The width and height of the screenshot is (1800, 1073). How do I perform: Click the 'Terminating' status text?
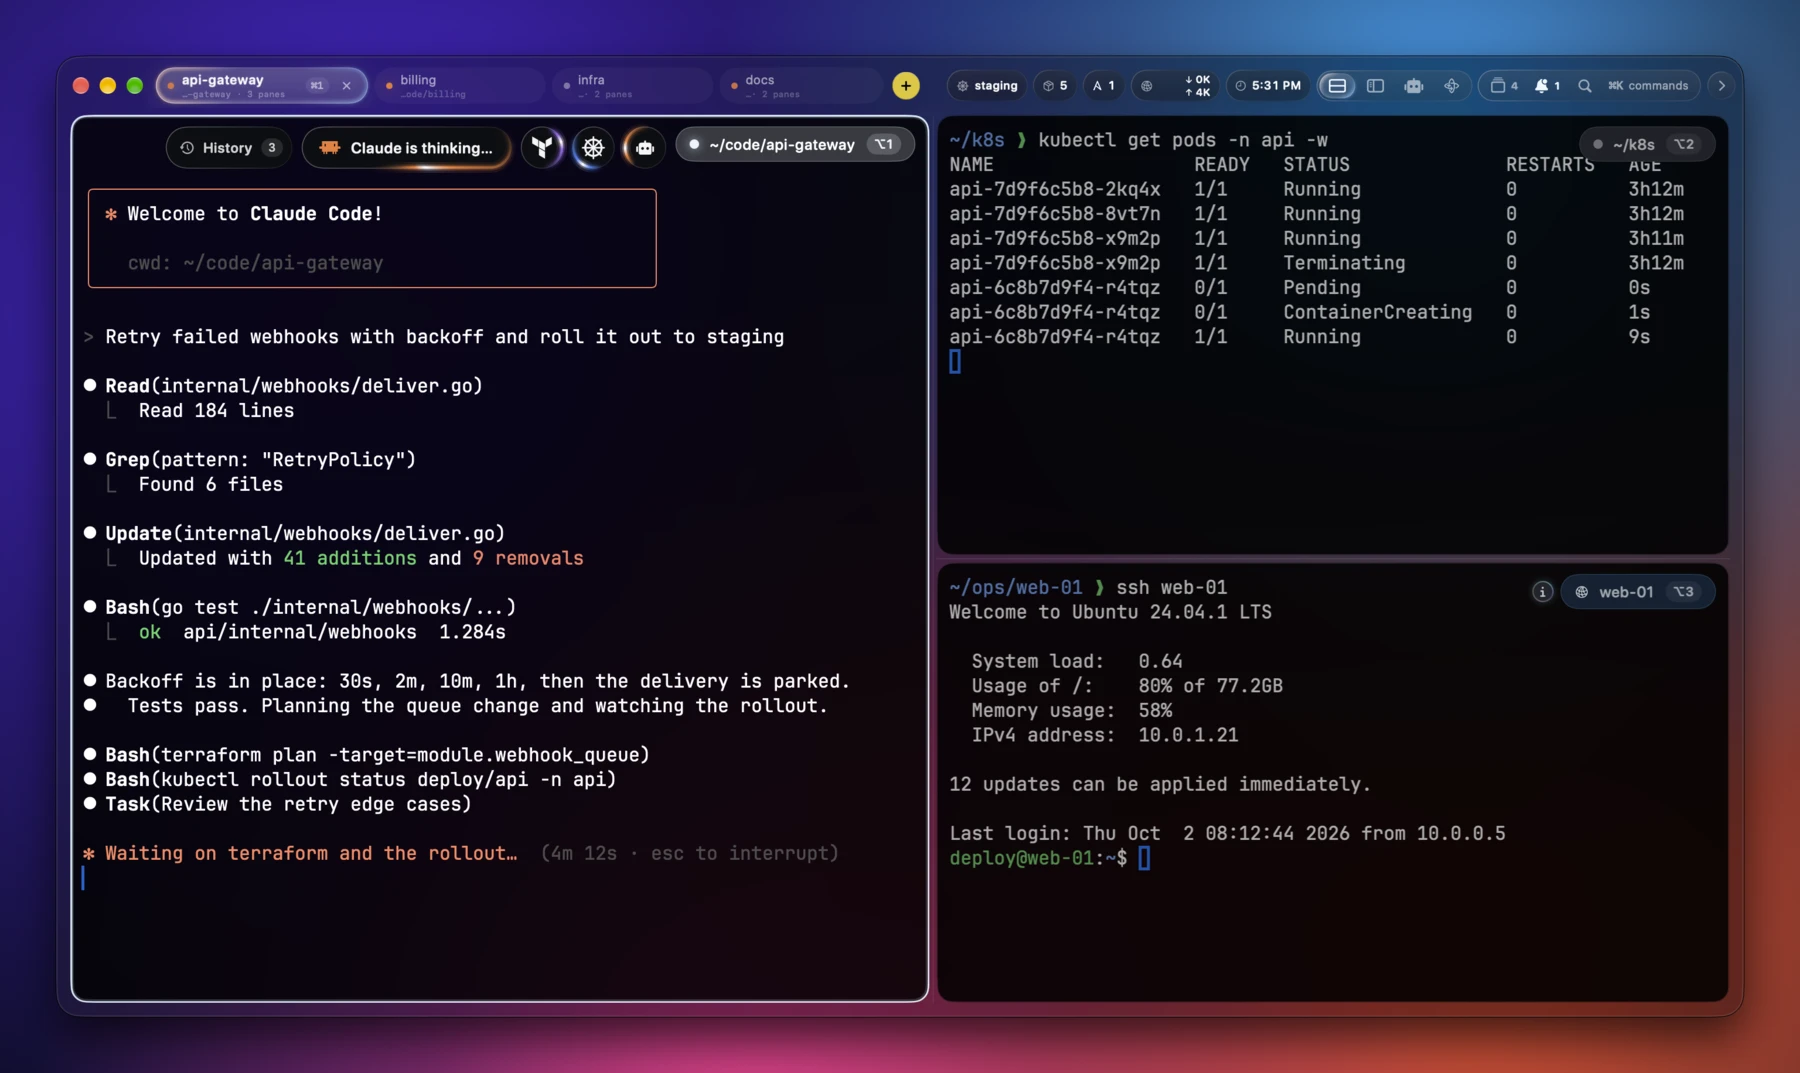tap(1344, 263)
